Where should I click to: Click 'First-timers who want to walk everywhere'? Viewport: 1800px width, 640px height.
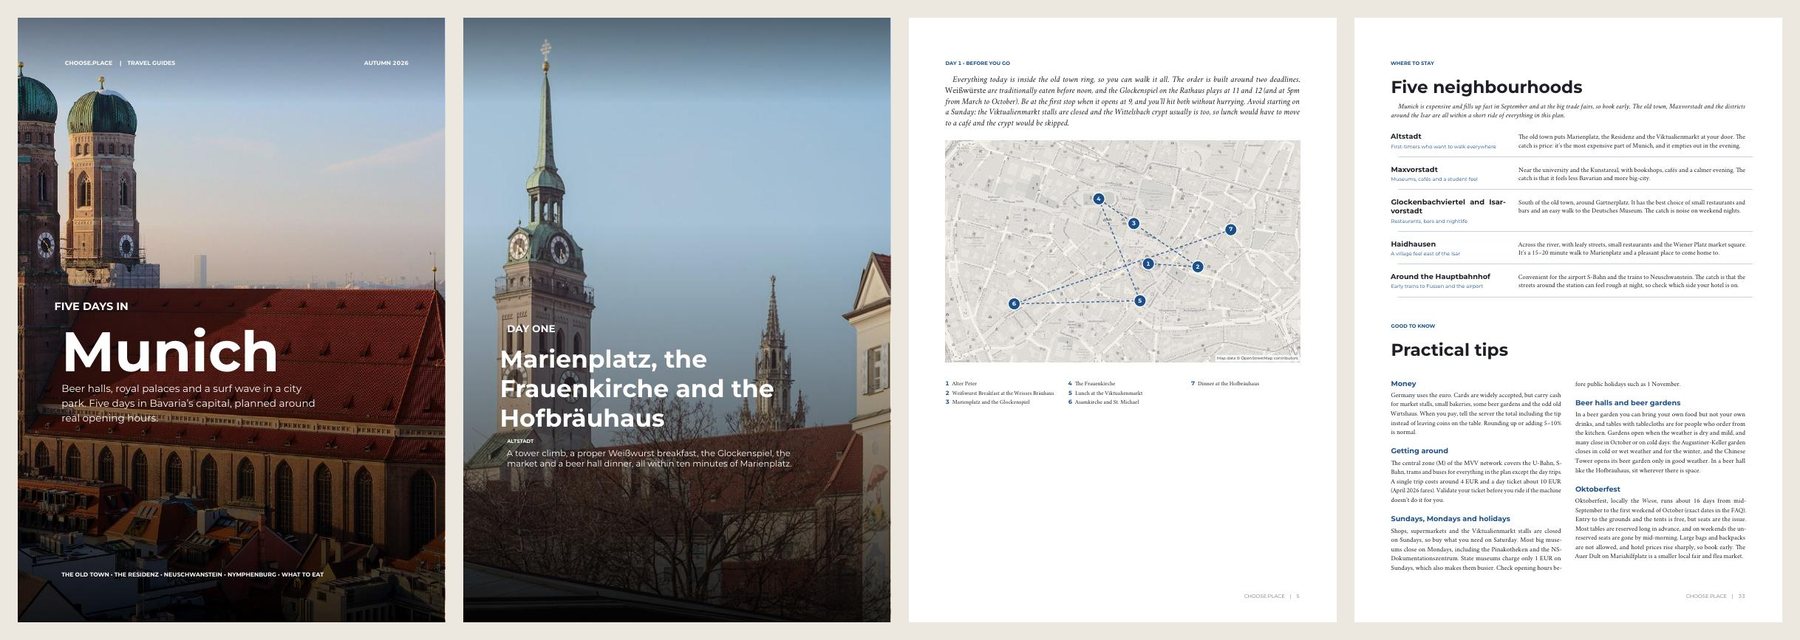[1443, 147]
